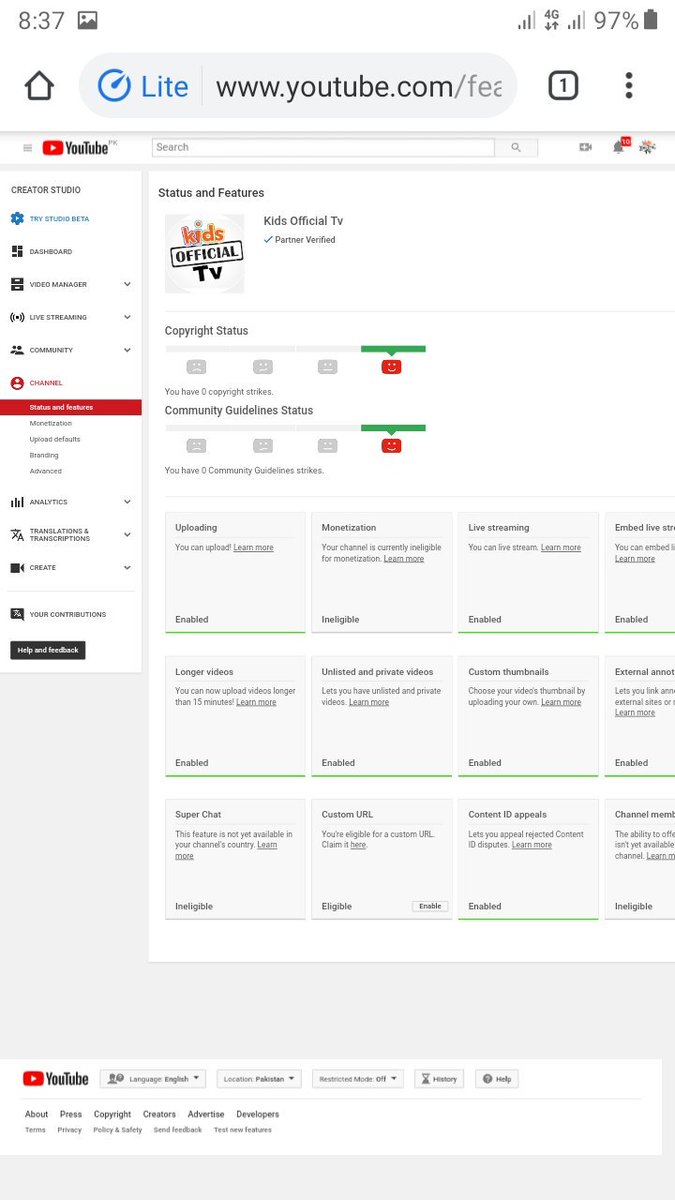The width and height of the screenshot is (675, 1200).
Task: Expand the Analytics section
Action: click(127, 502)
